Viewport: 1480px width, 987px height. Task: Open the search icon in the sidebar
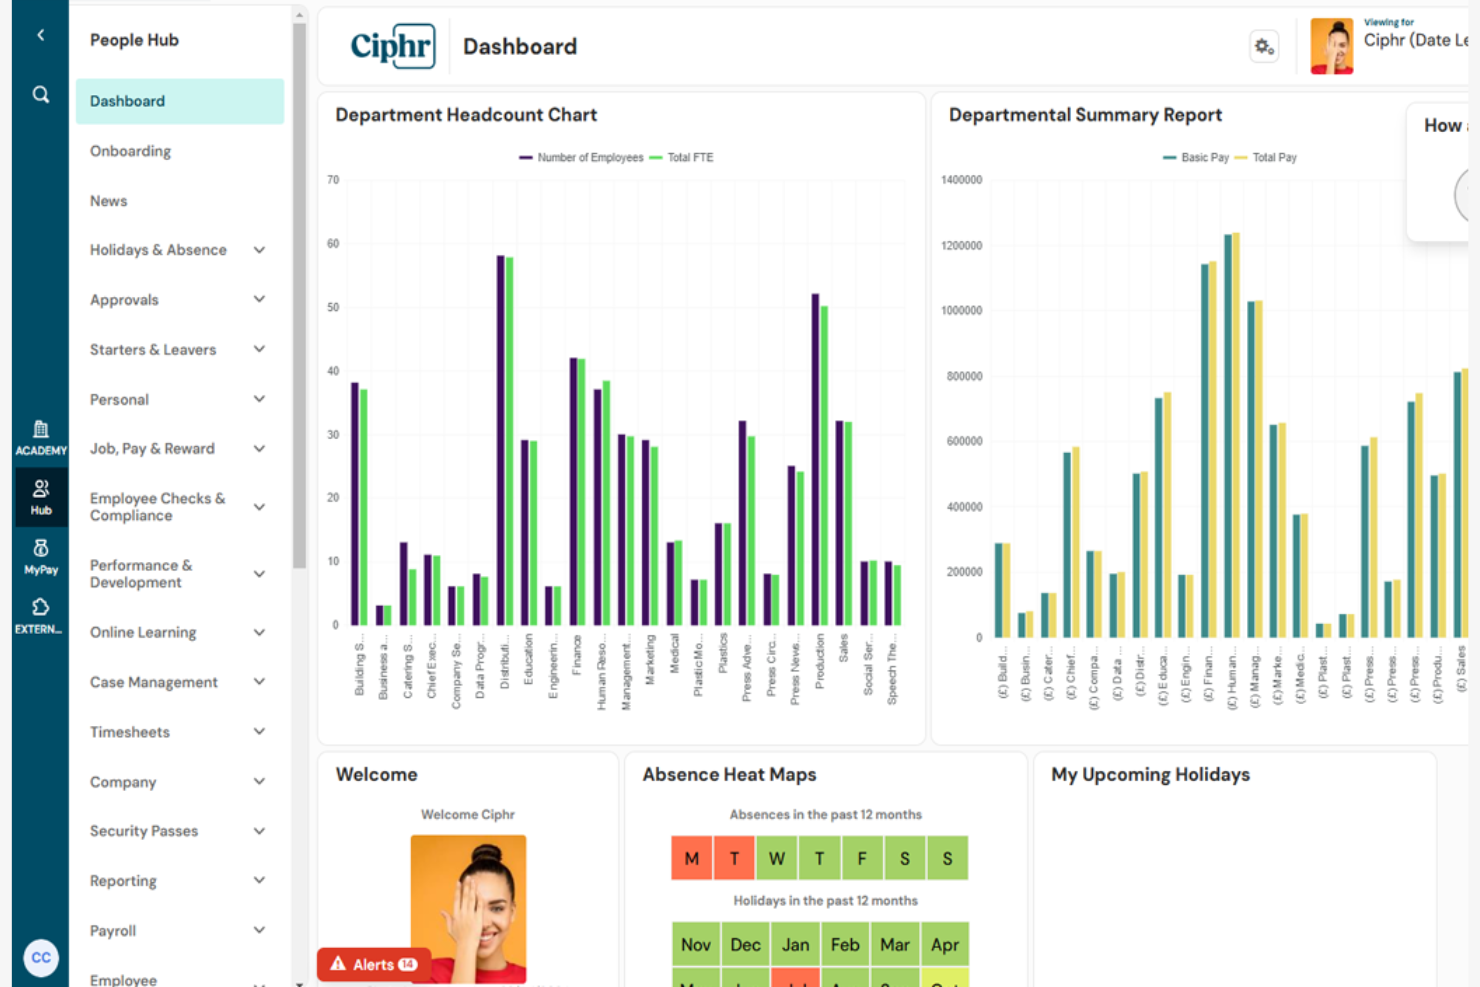[40, 93]
